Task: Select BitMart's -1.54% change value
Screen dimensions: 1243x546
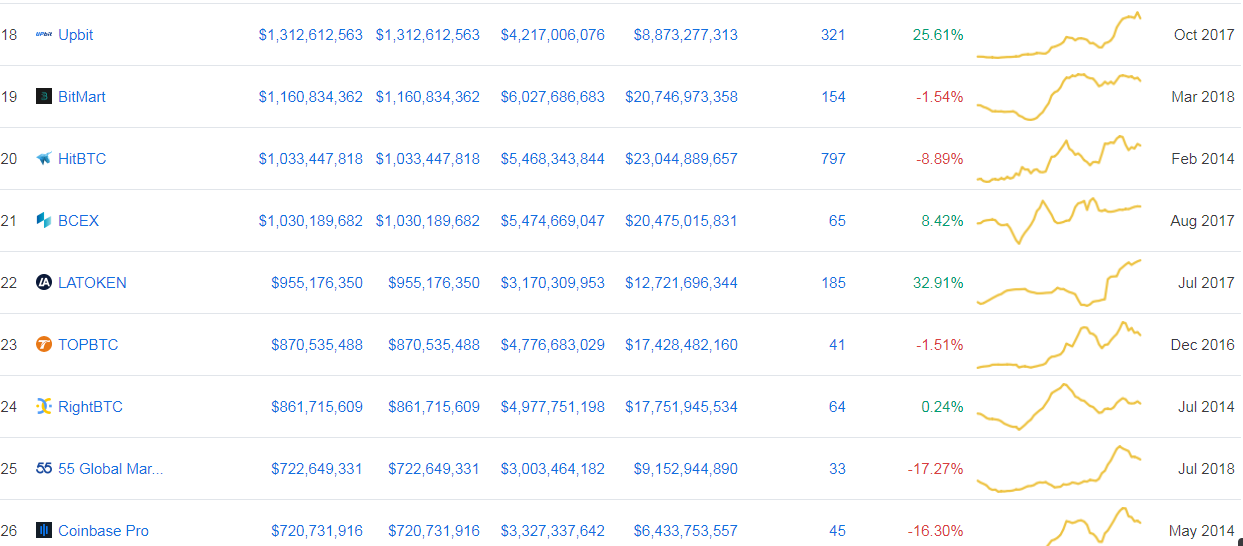Action: click(x=940, y=97)
